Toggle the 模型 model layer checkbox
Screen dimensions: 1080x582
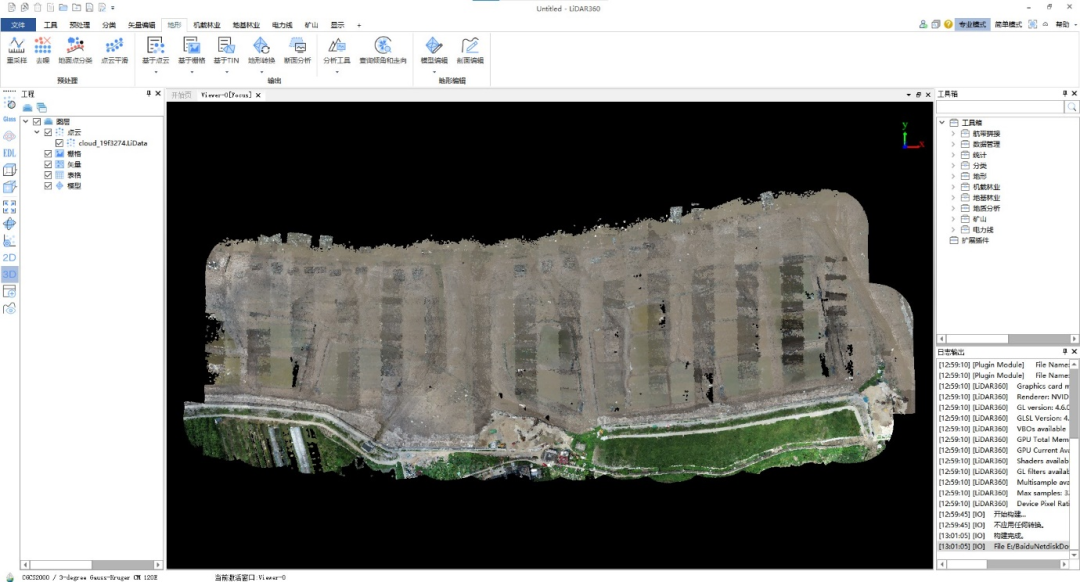pyautogui.click(x=48, y=186)
